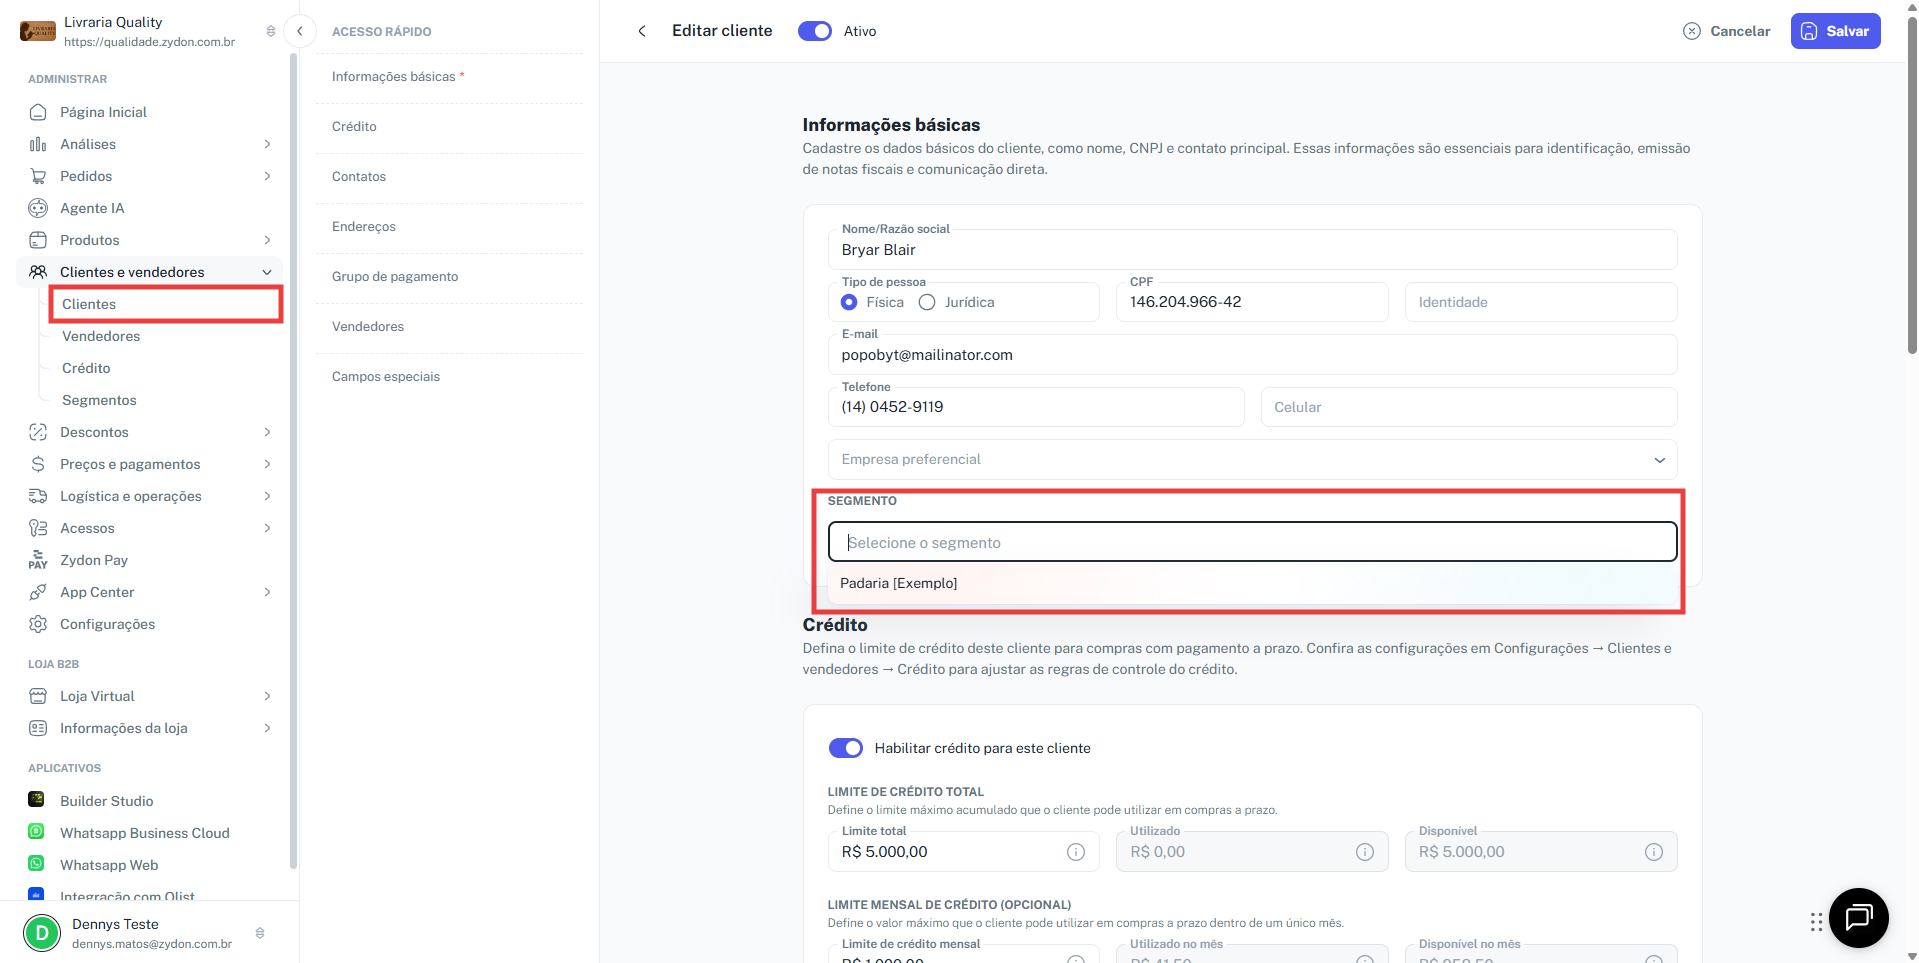The image size is (1919, 963).
Task: Click the Loja Virtual store icon
Action: click(x=38, y=696)
